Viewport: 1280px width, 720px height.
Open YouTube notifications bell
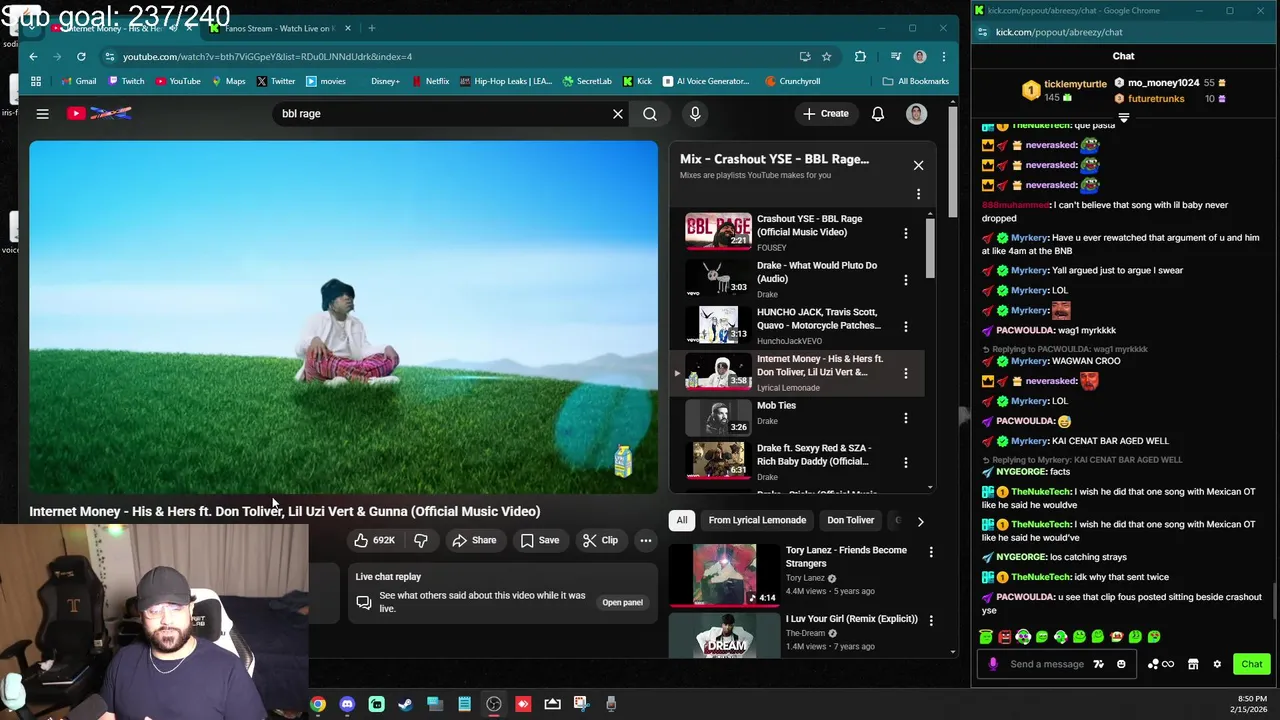tap(877, 114)
